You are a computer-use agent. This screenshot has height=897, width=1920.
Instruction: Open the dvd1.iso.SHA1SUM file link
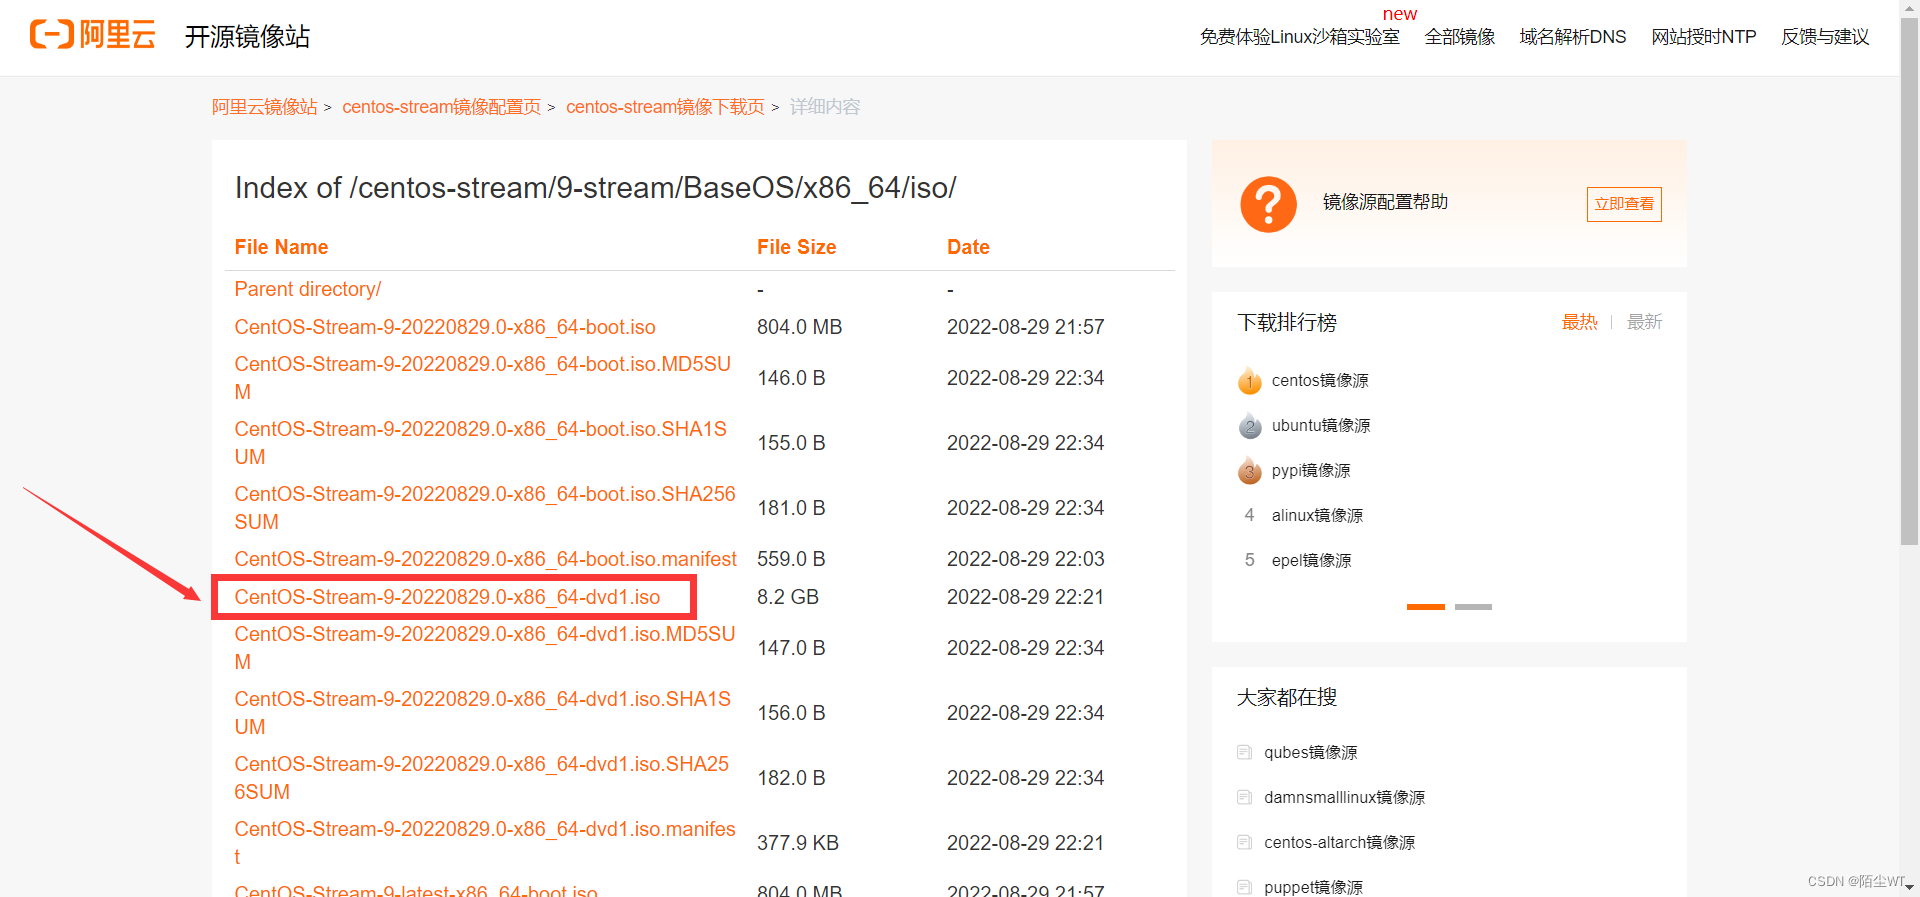click(483, 713)
